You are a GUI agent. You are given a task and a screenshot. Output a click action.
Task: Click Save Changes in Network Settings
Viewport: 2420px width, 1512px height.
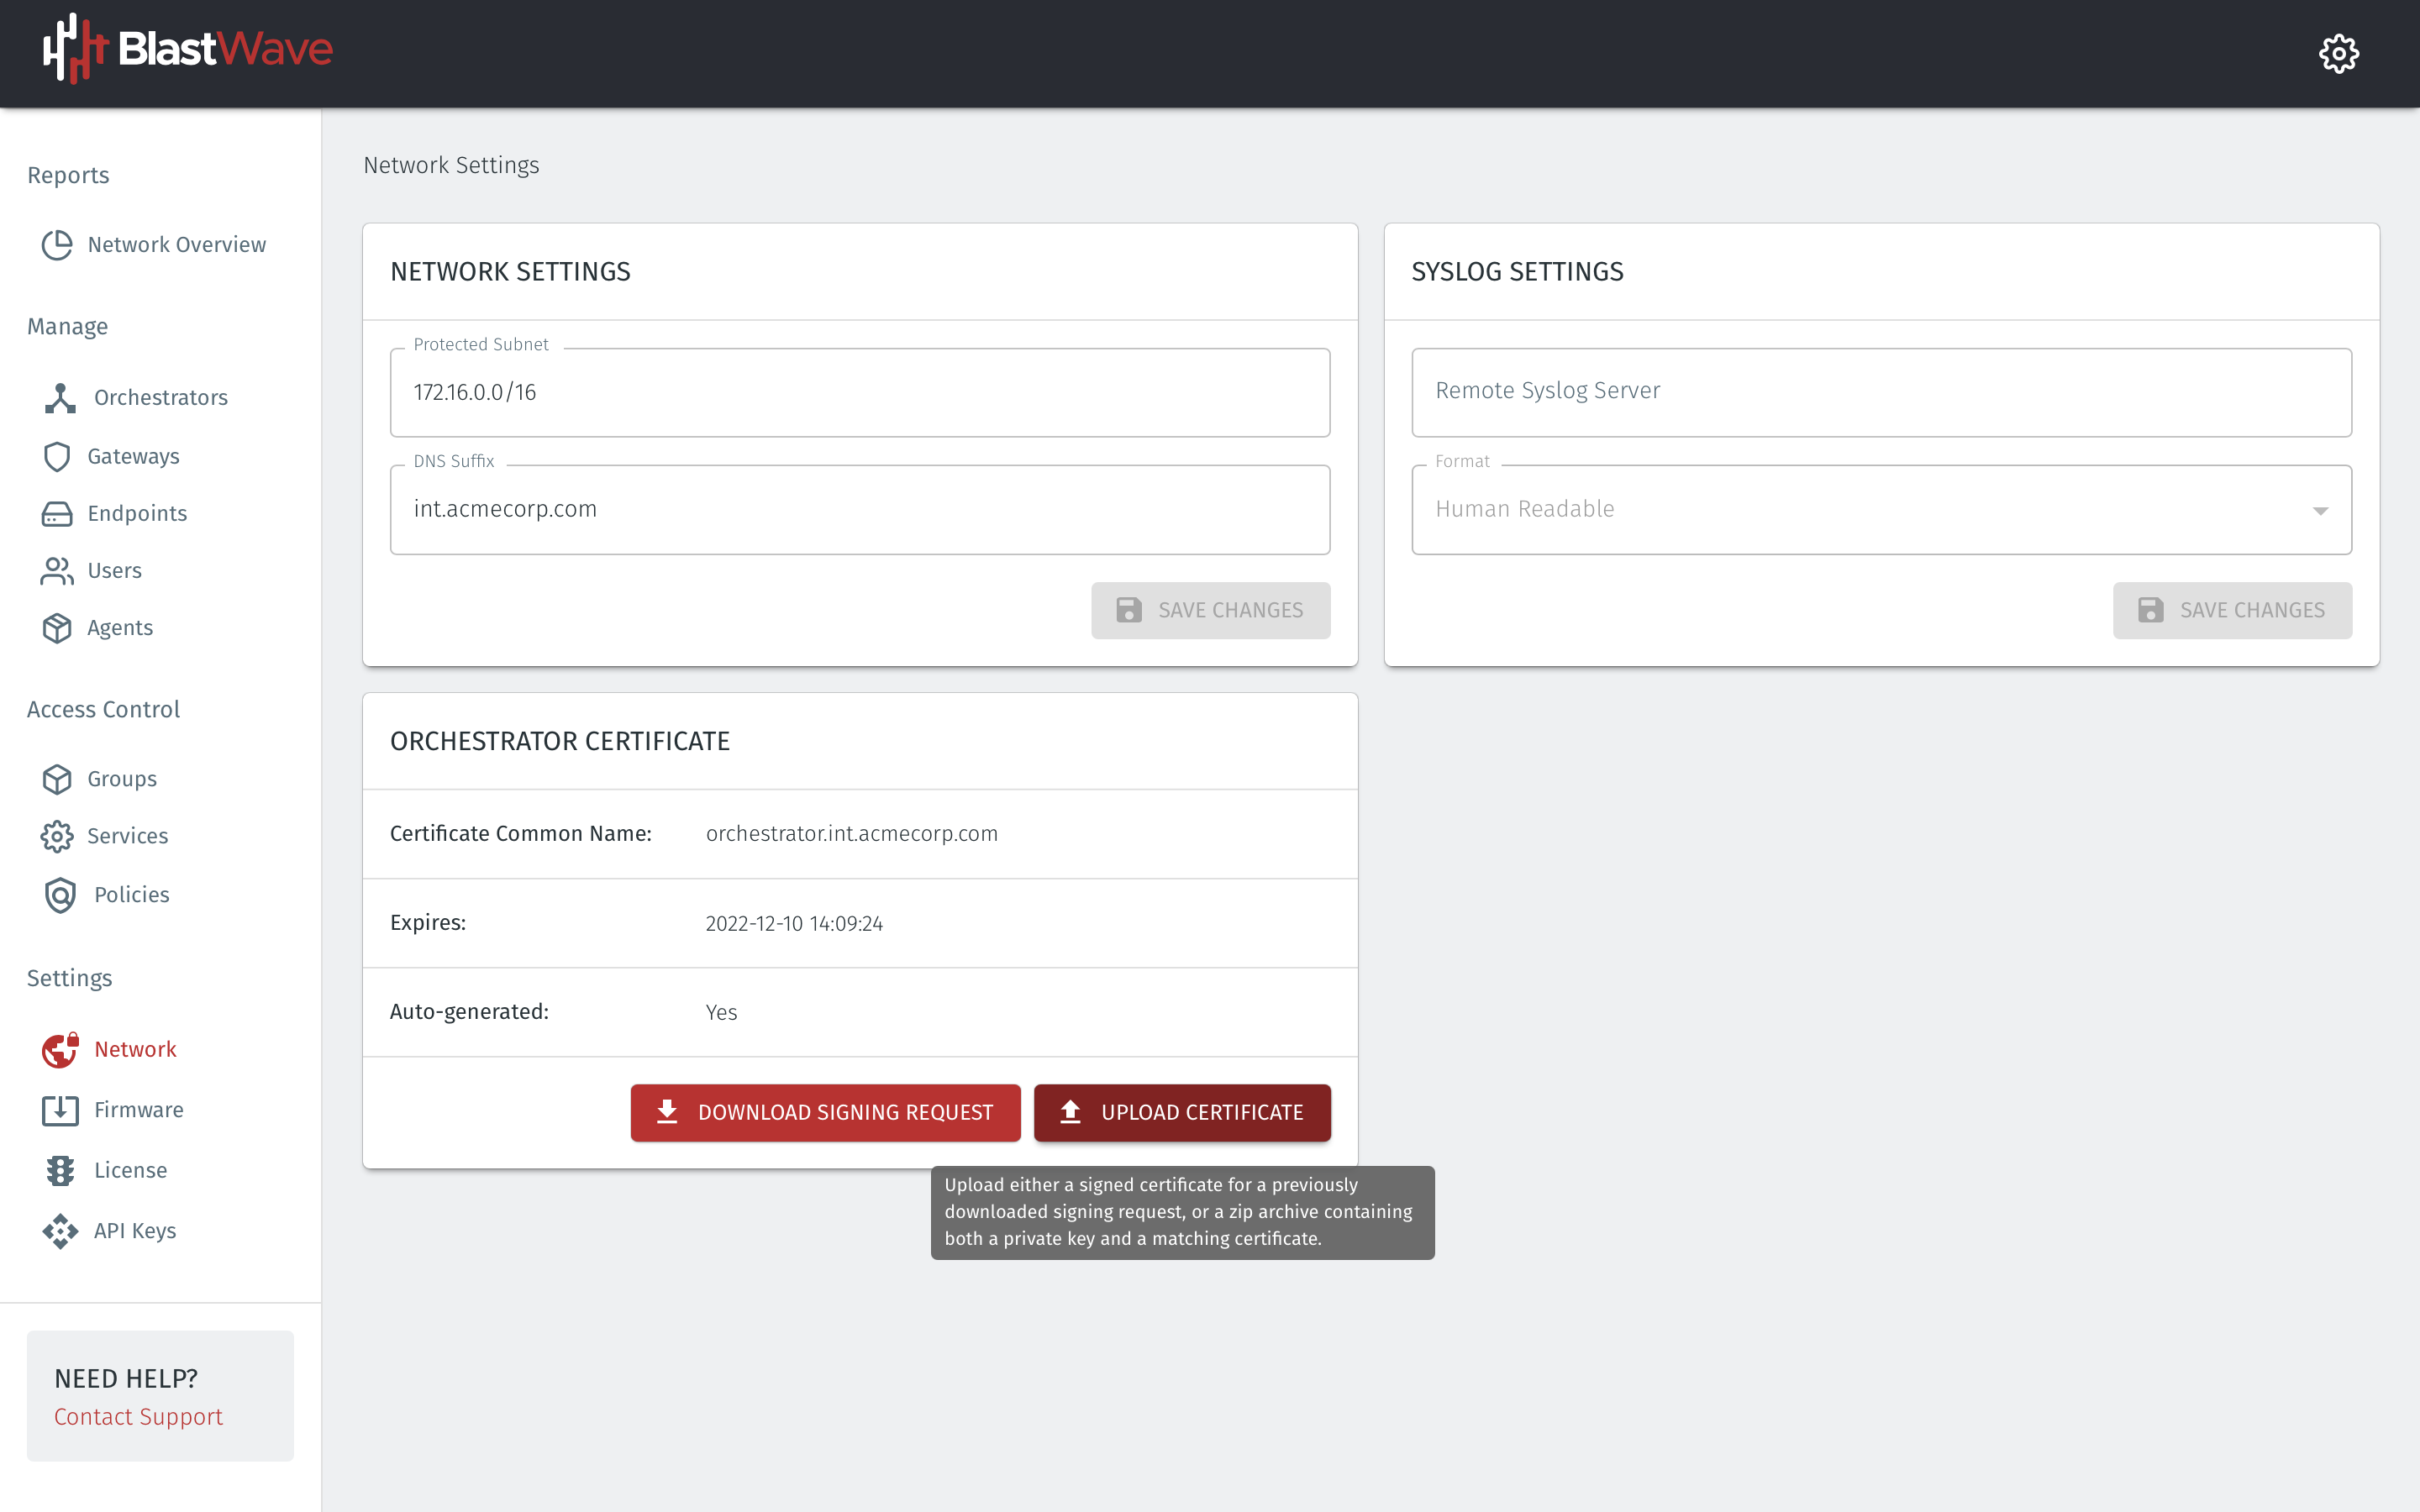click(x=1210, y=610)
